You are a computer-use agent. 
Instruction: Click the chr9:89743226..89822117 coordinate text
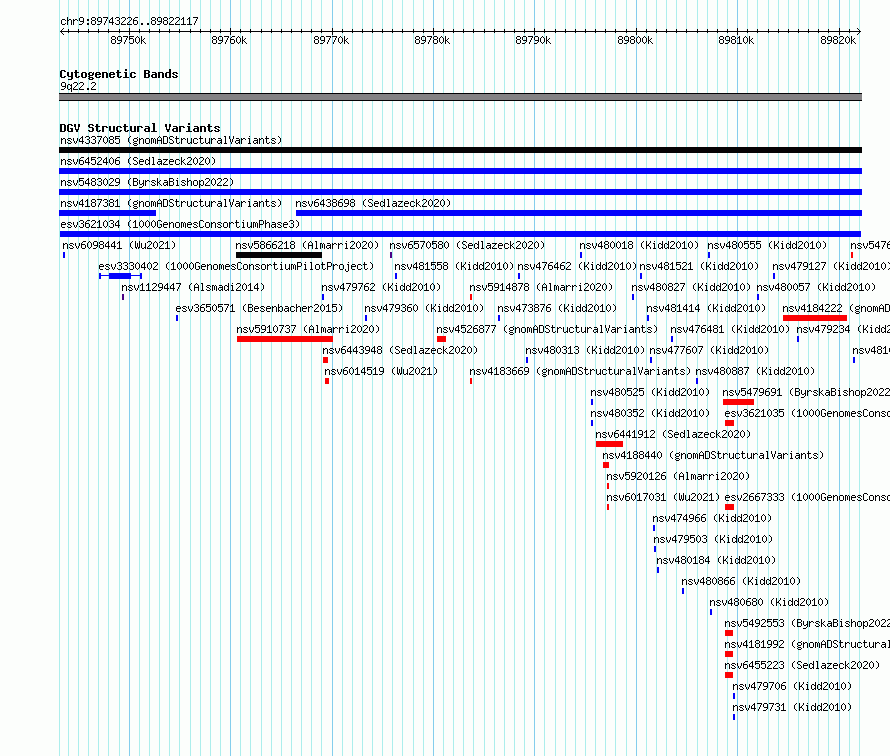129,22
